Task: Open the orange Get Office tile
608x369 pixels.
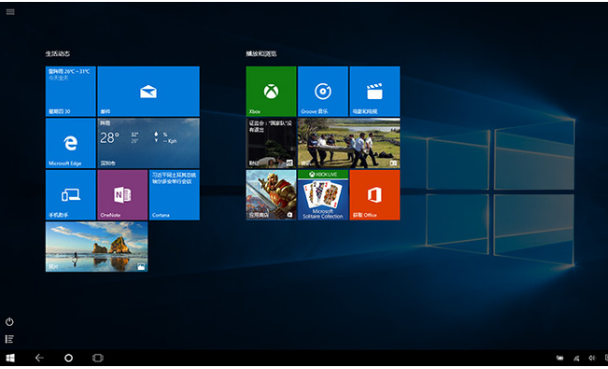Action: coord(375,195)
